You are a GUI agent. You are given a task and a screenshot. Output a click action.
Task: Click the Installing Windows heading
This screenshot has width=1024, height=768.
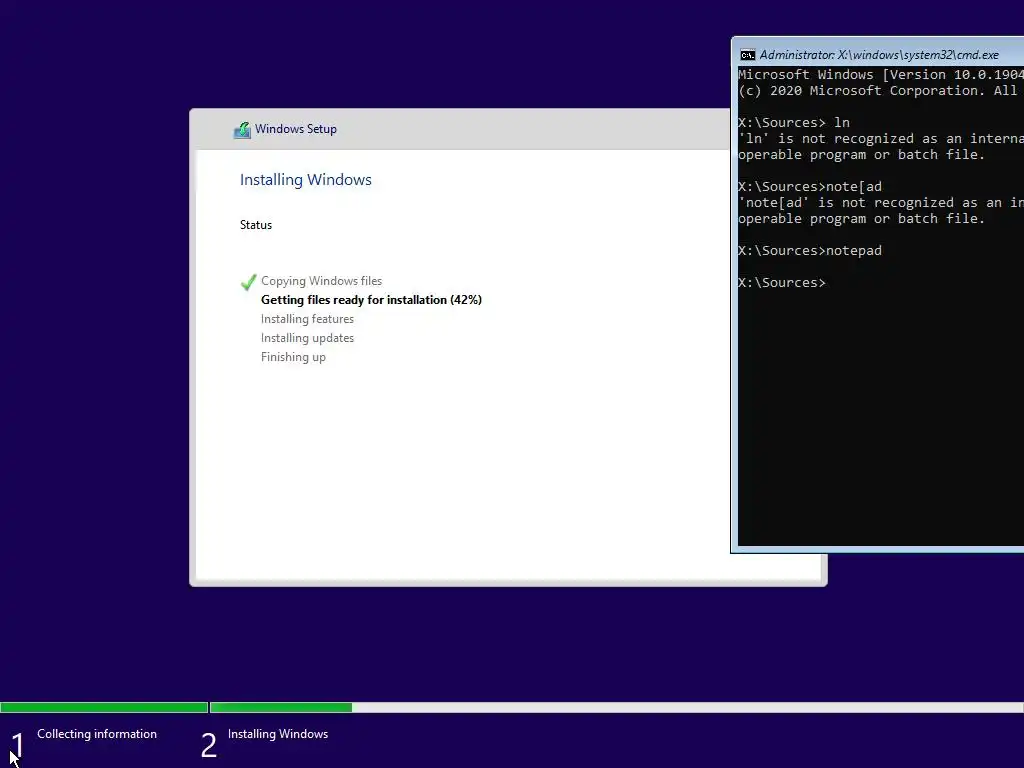click(x=306, y=180)
